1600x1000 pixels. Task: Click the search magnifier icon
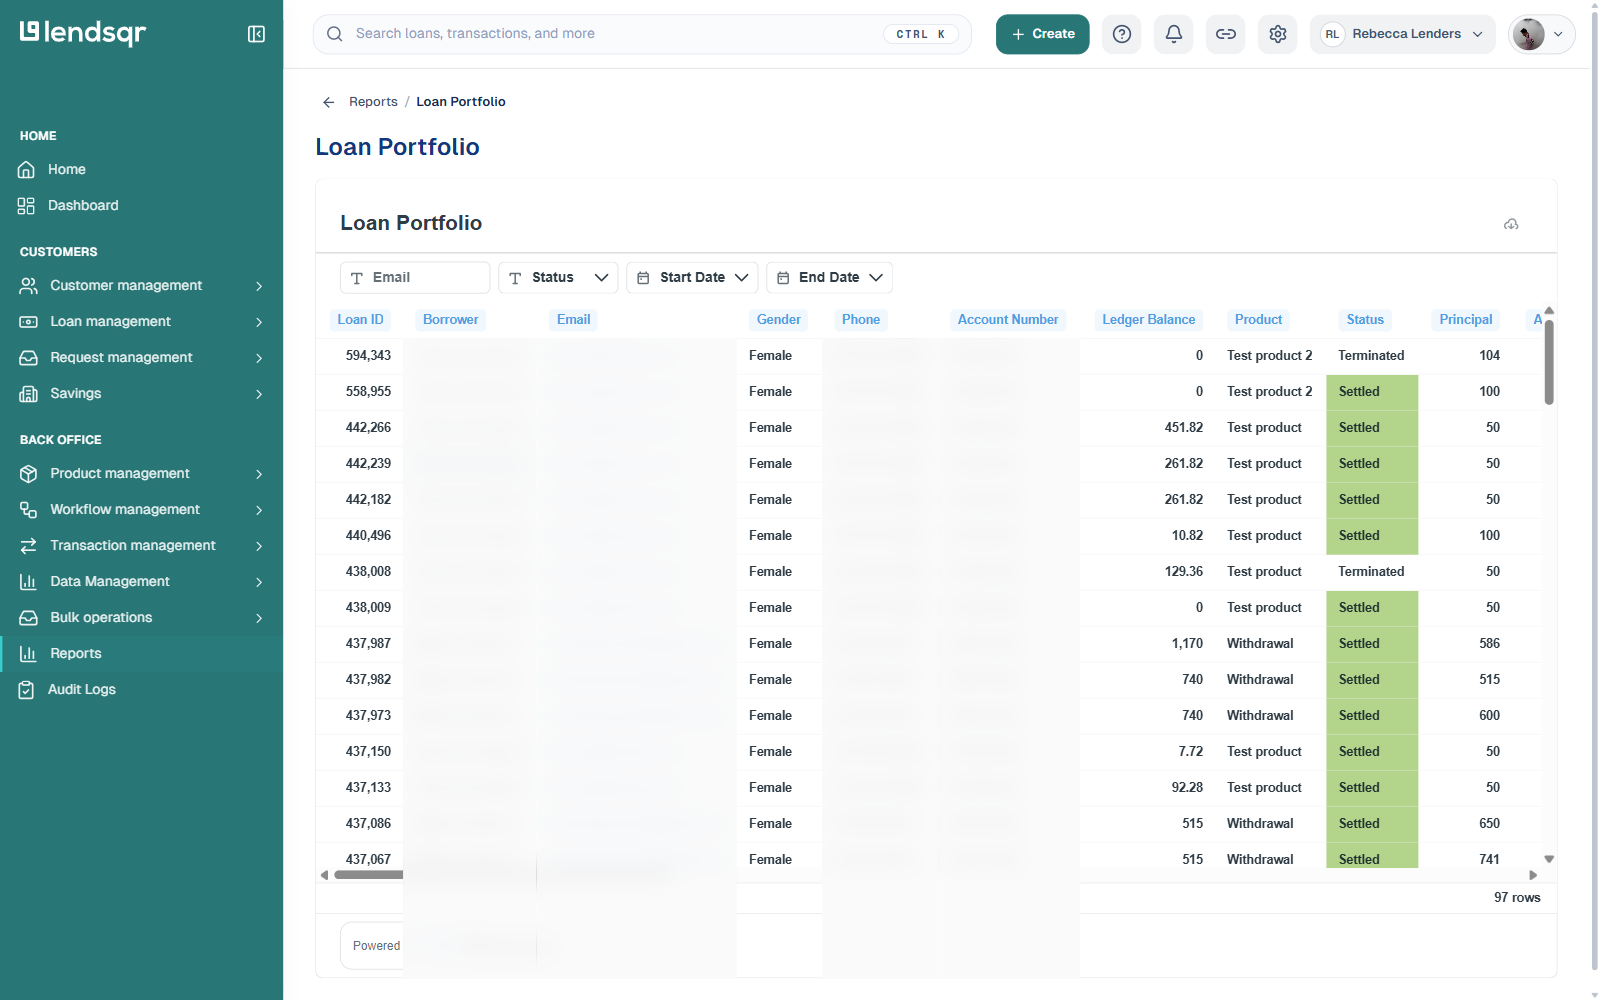(335, 34)
